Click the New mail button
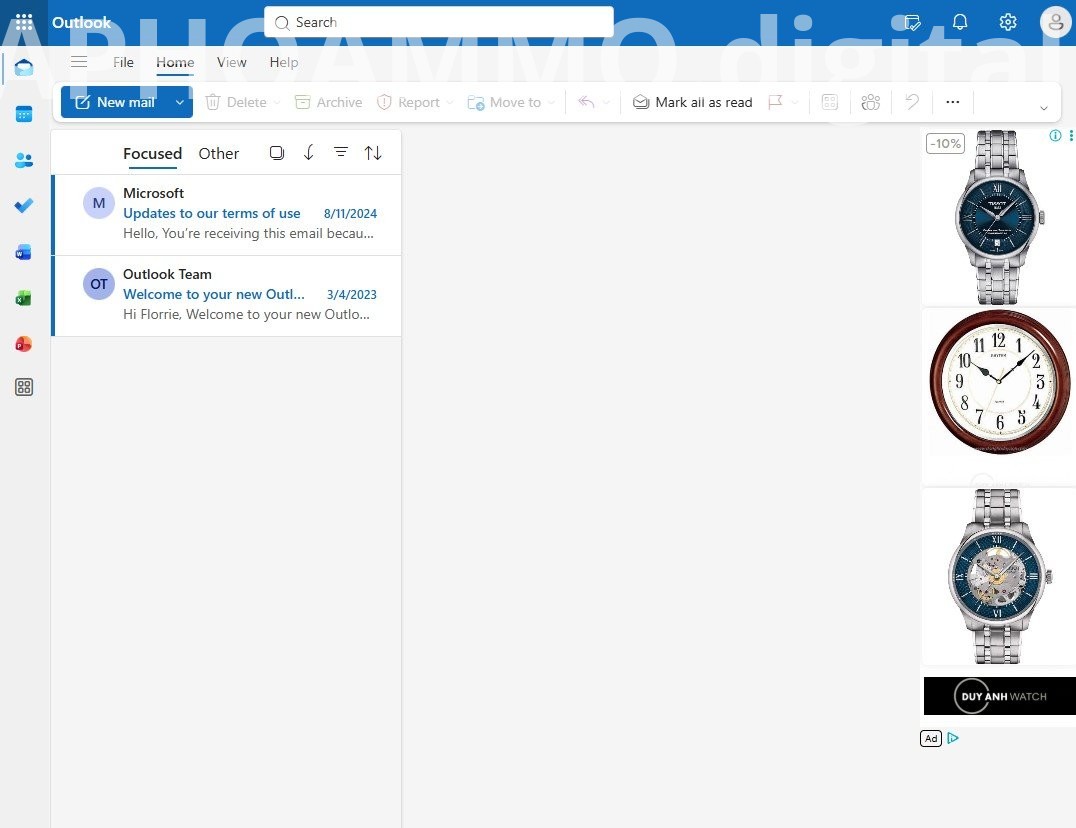The image size is (1076, 828). pos(114,102)
